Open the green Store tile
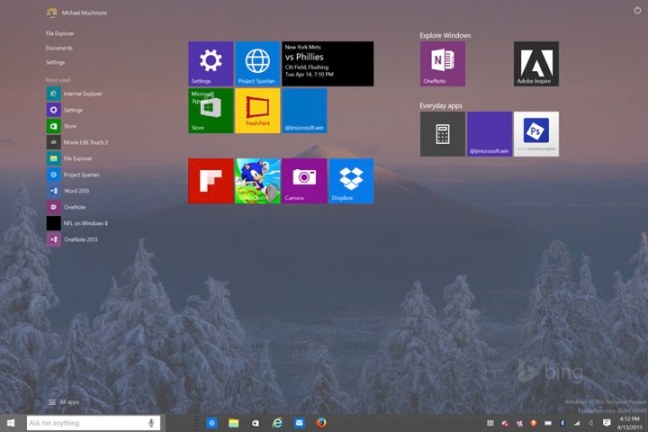 210,110
